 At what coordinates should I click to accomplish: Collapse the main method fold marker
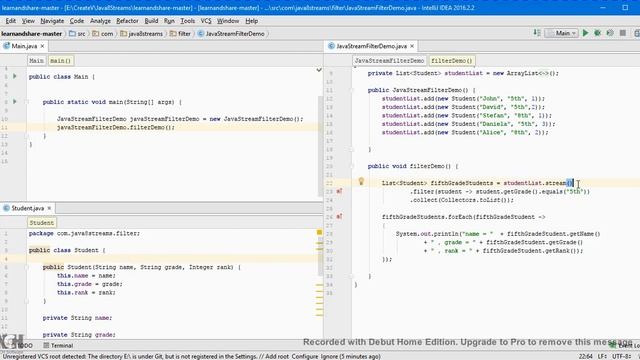(x=27, y=102)
